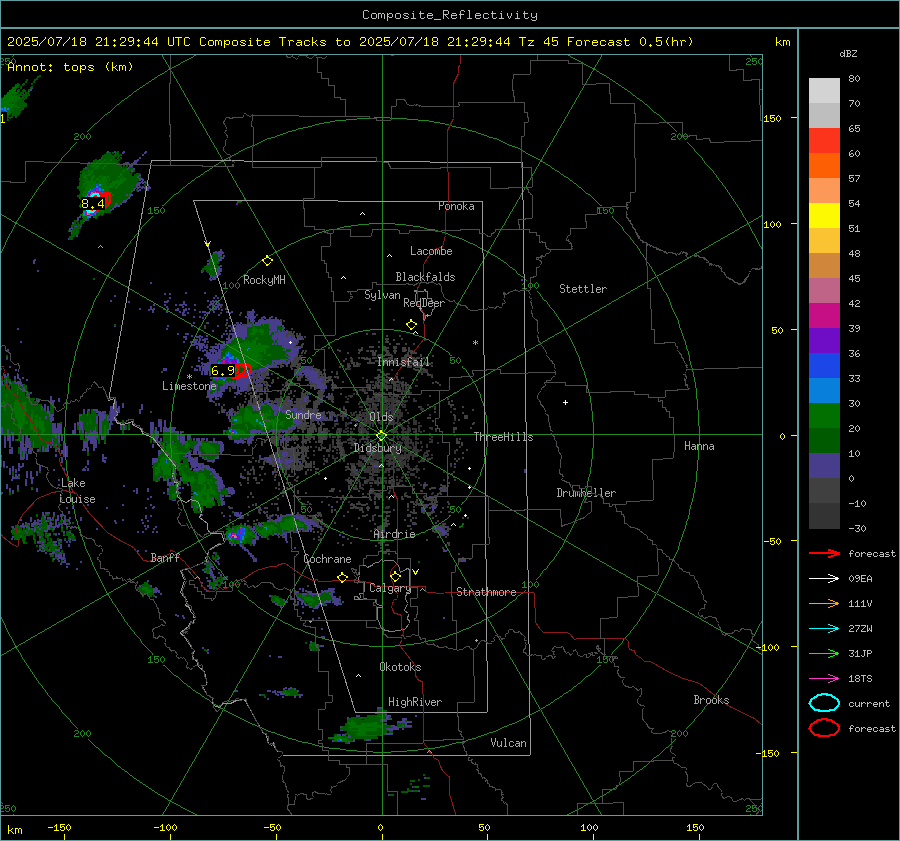
Task: Click the Didsbury town label
Action: [377, 448]
